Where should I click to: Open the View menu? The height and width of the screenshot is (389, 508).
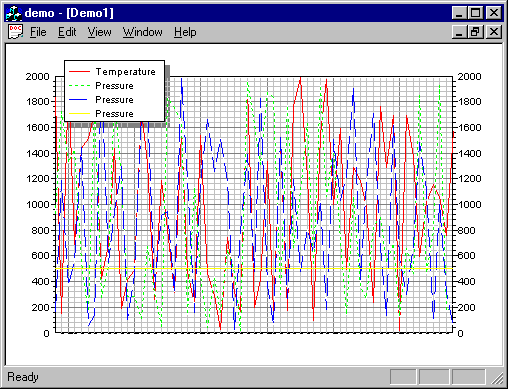point(99,32)
